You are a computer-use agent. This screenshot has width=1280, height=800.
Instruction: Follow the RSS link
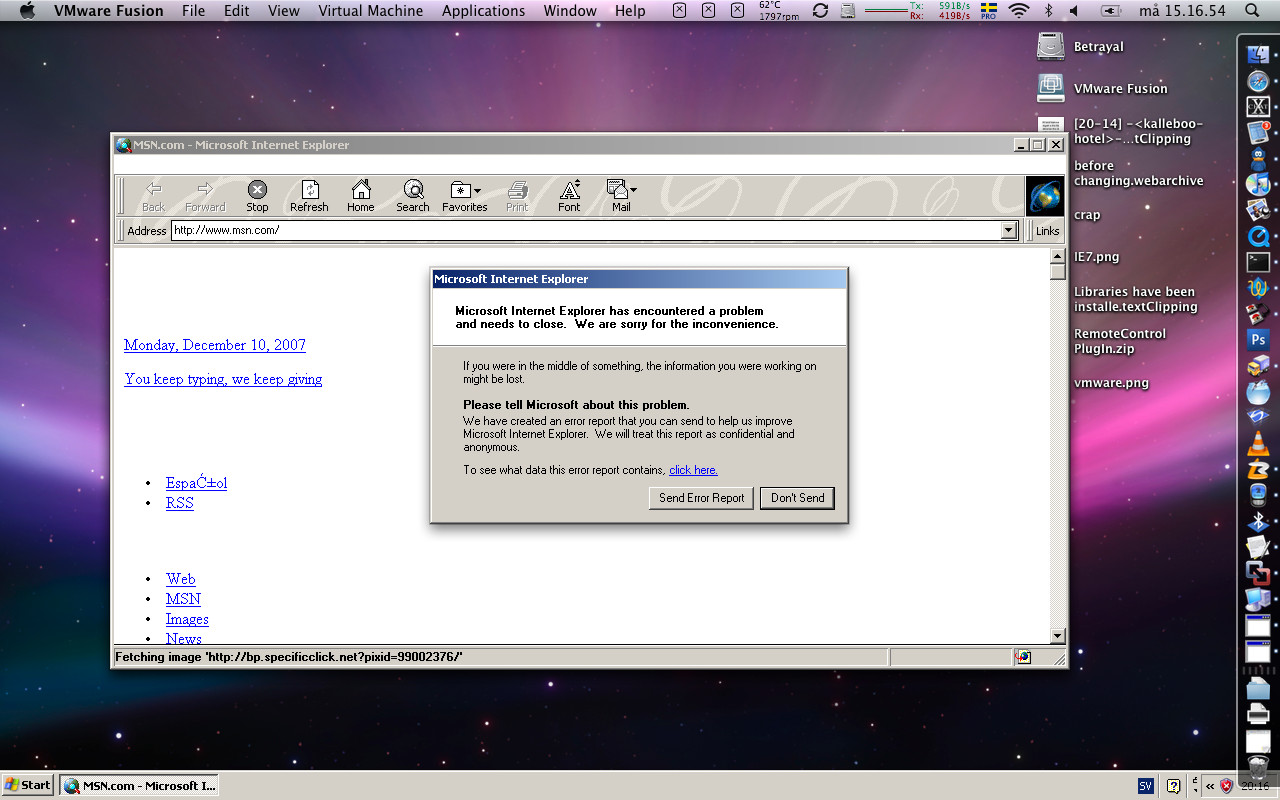[x=180, y=503]
